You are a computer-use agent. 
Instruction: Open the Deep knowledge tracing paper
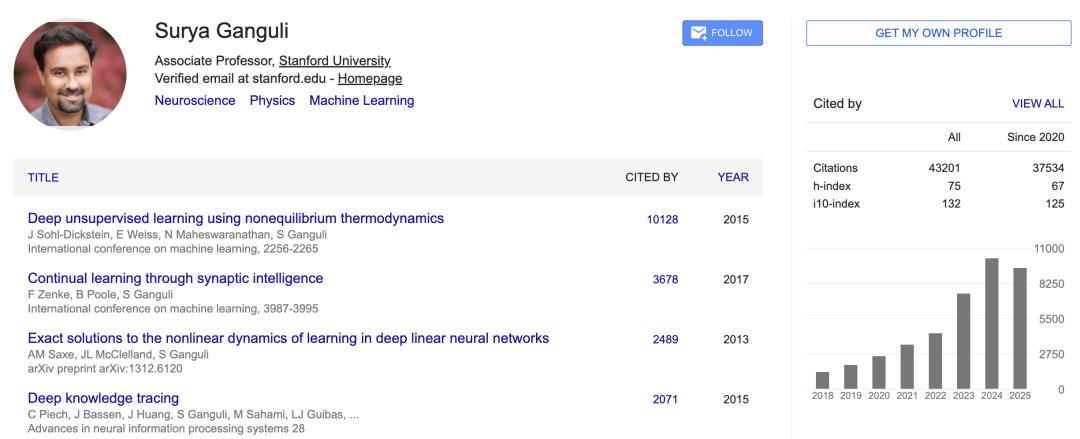[x=103, y=398]
